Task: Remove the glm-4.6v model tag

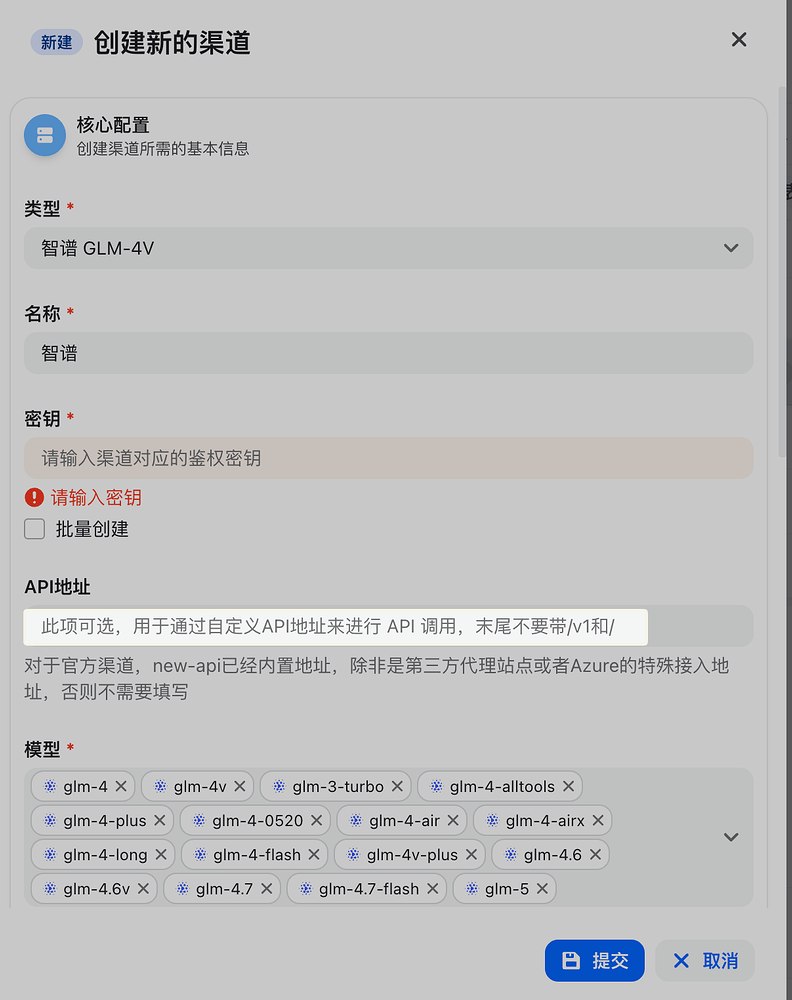Action: 143,888
